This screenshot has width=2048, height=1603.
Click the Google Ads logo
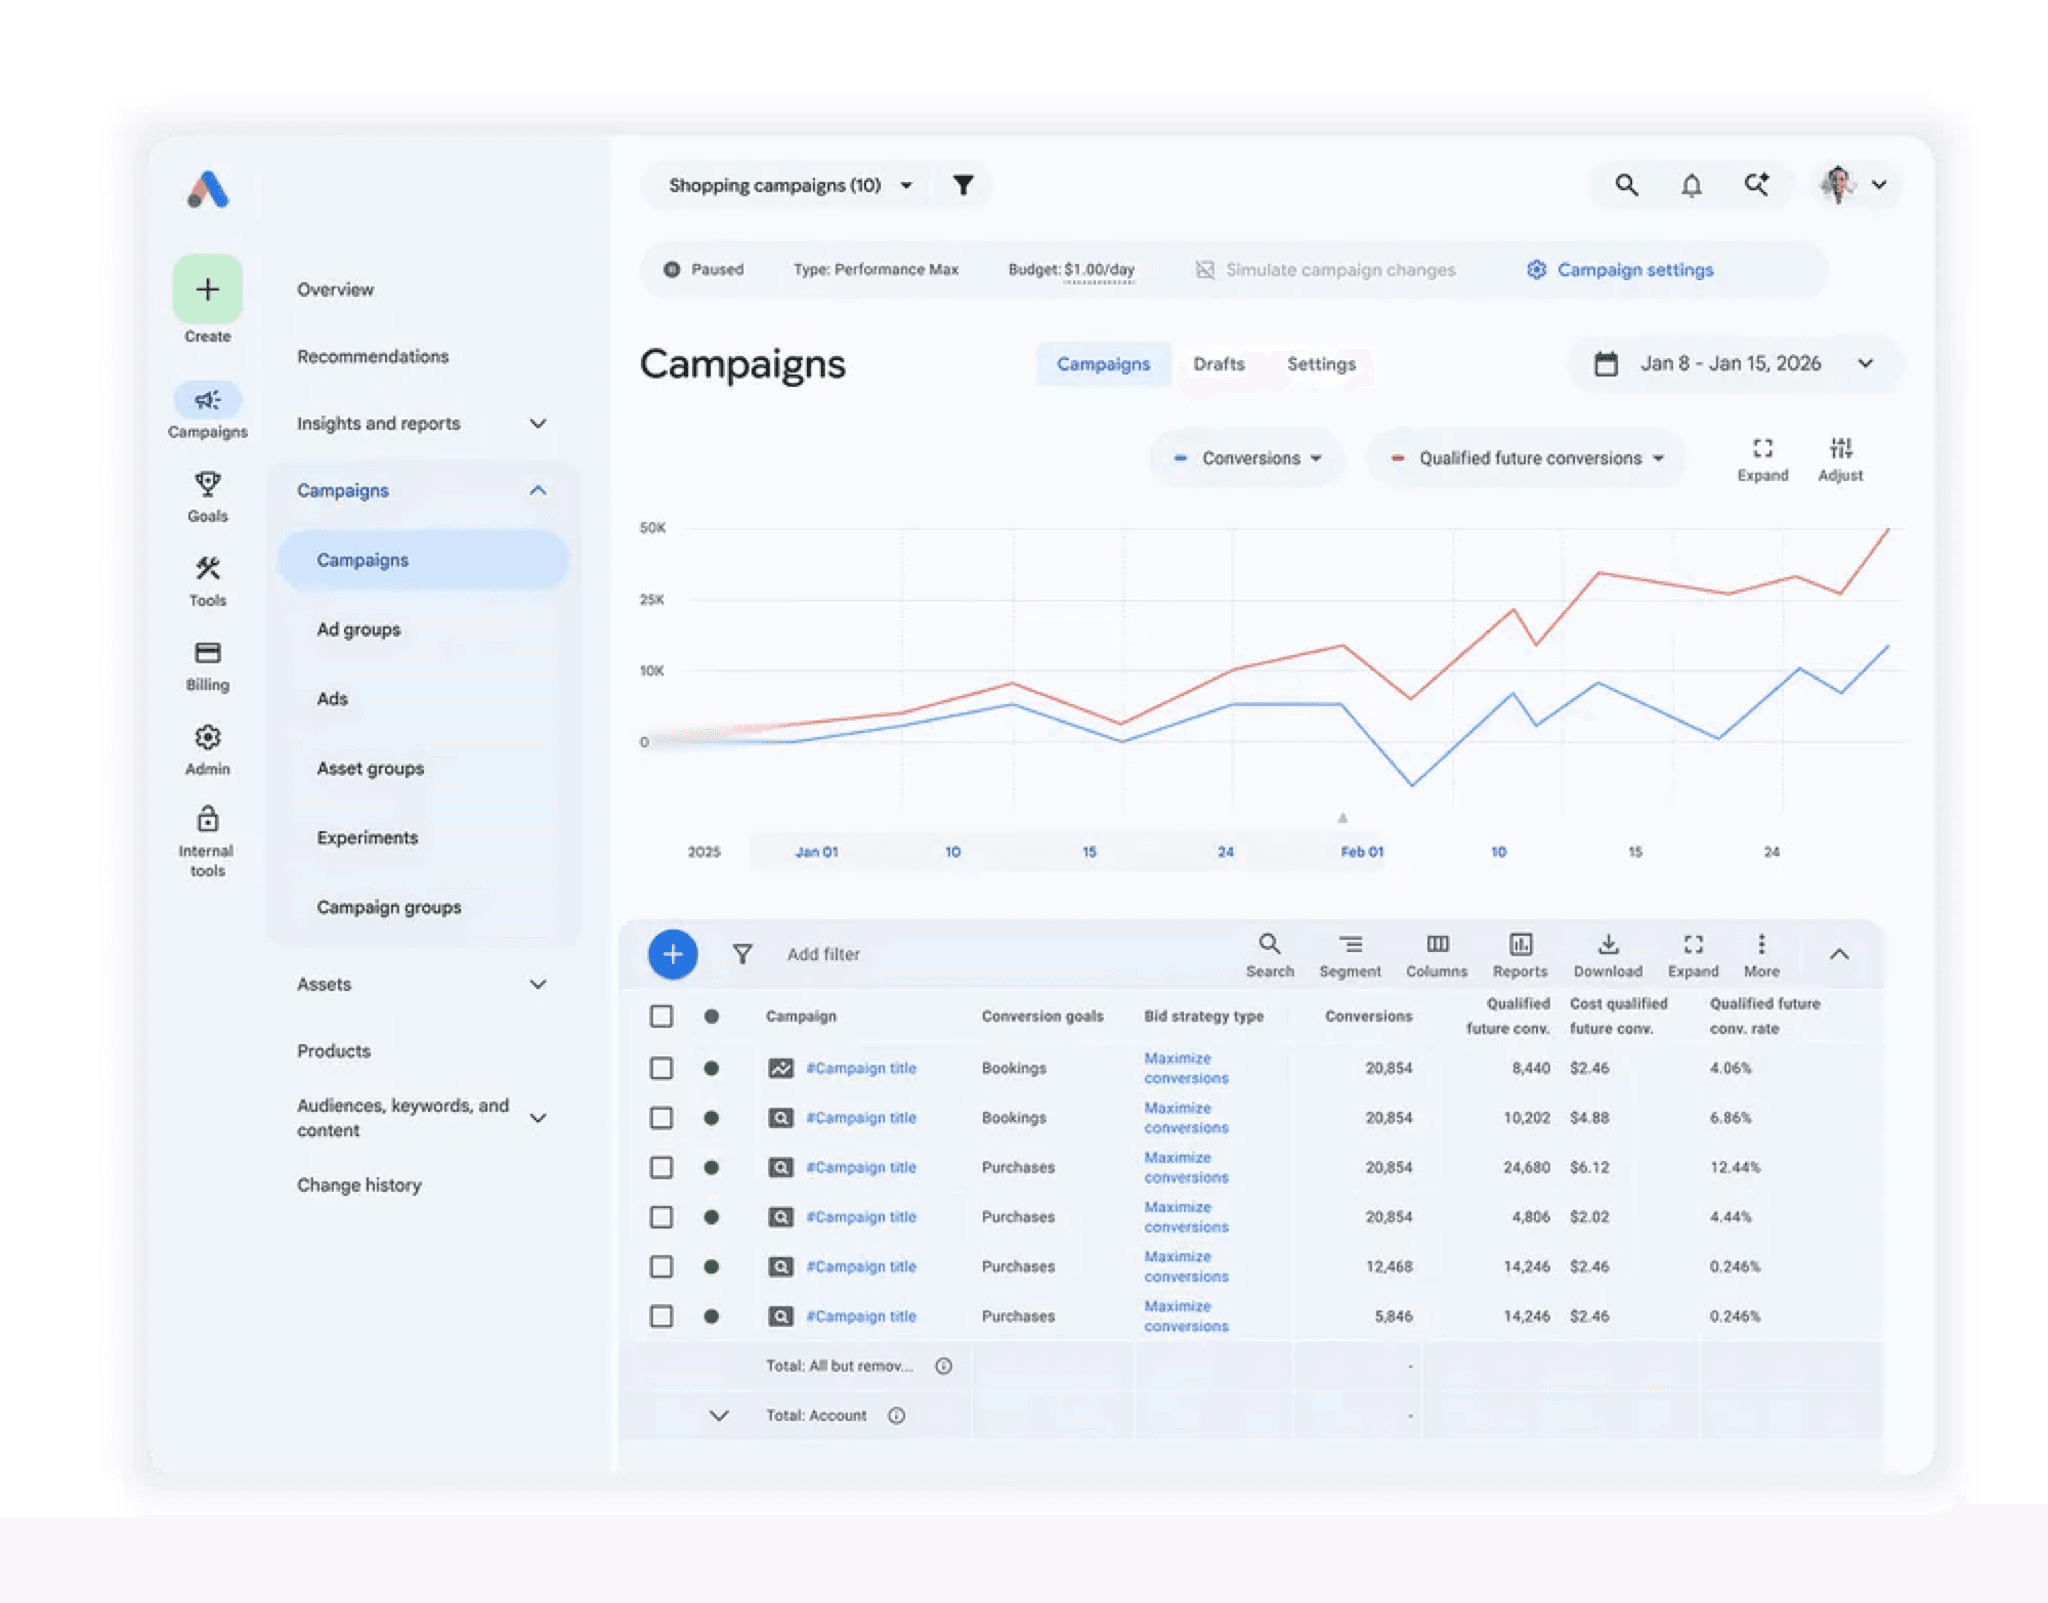(x=208, y=188)
